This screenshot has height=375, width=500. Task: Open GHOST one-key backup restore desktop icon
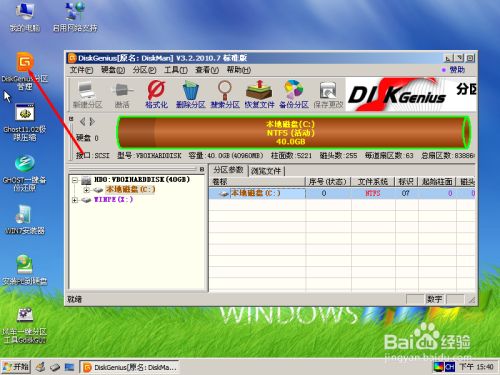coord(25,173)
